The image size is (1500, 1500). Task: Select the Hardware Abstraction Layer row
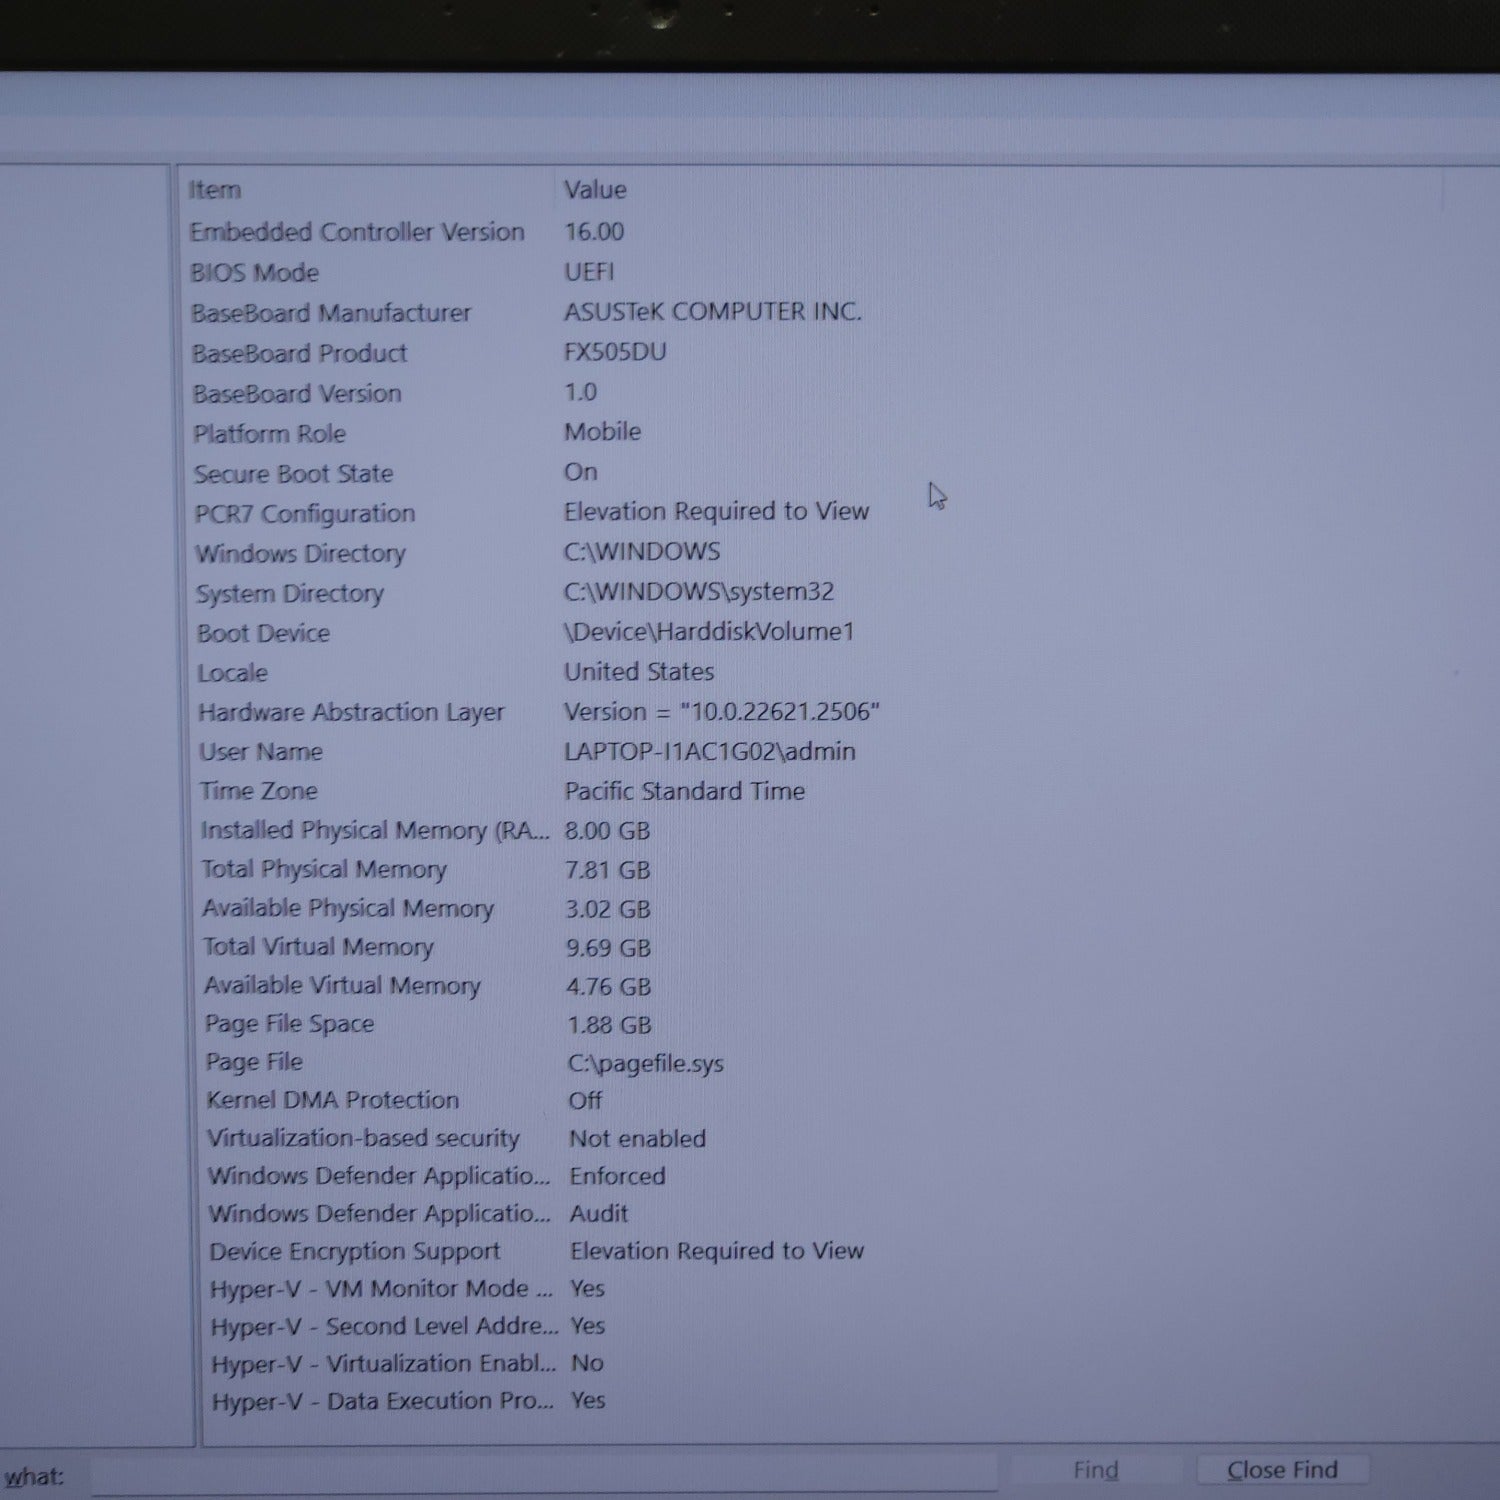pyautogui.click(x=351, y=712)
